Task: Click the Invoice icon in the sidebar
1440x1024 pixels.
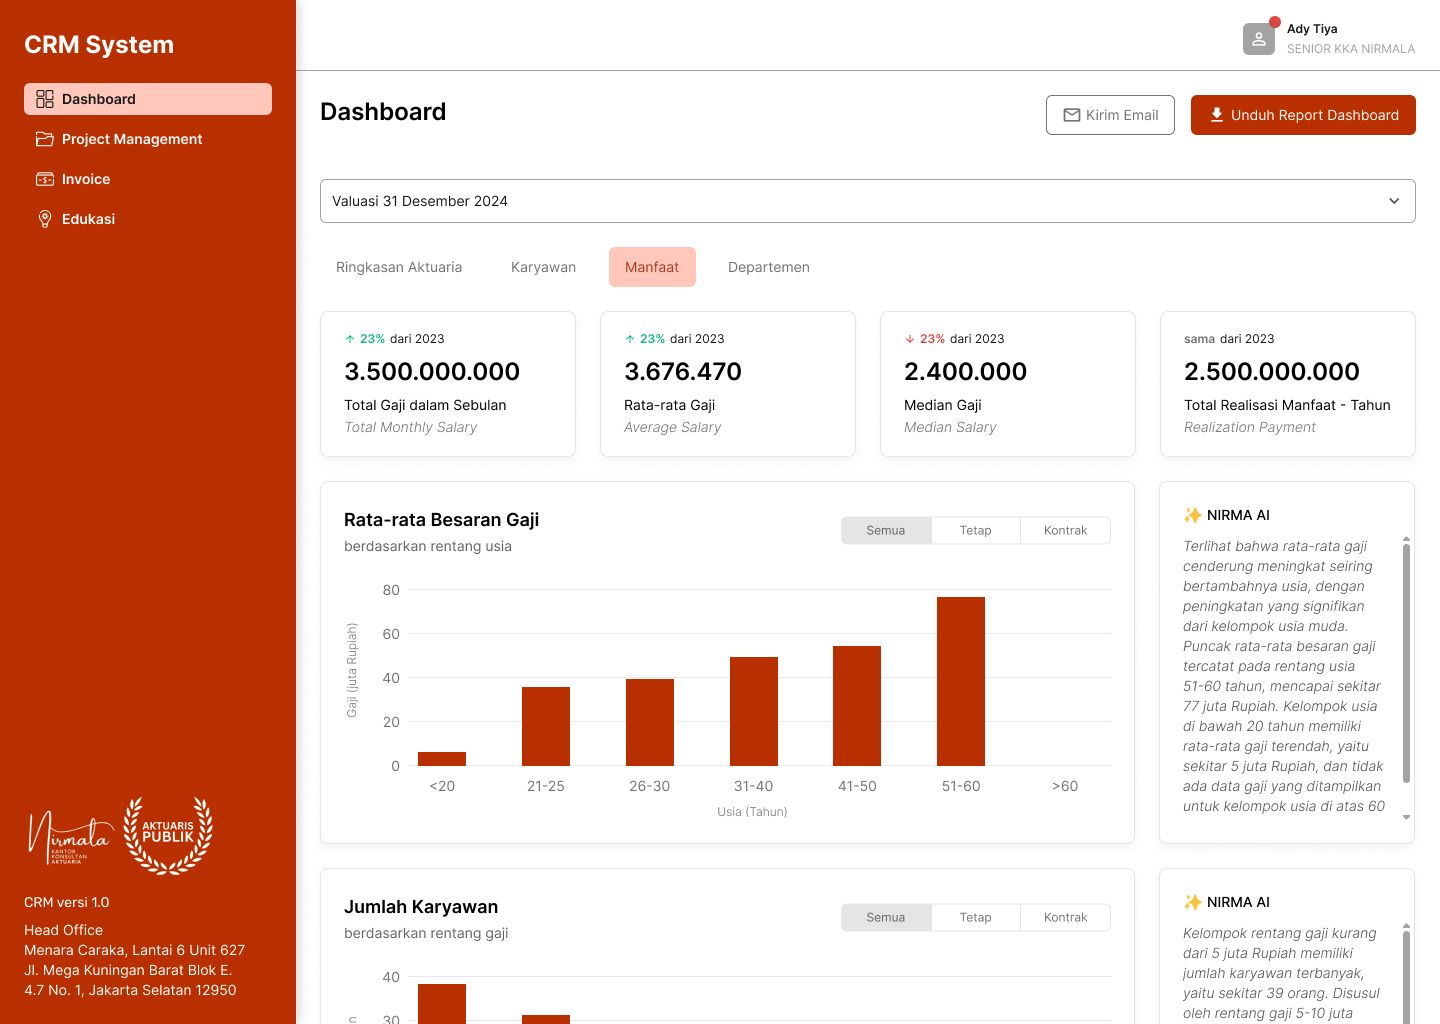Action: [45, 179]
